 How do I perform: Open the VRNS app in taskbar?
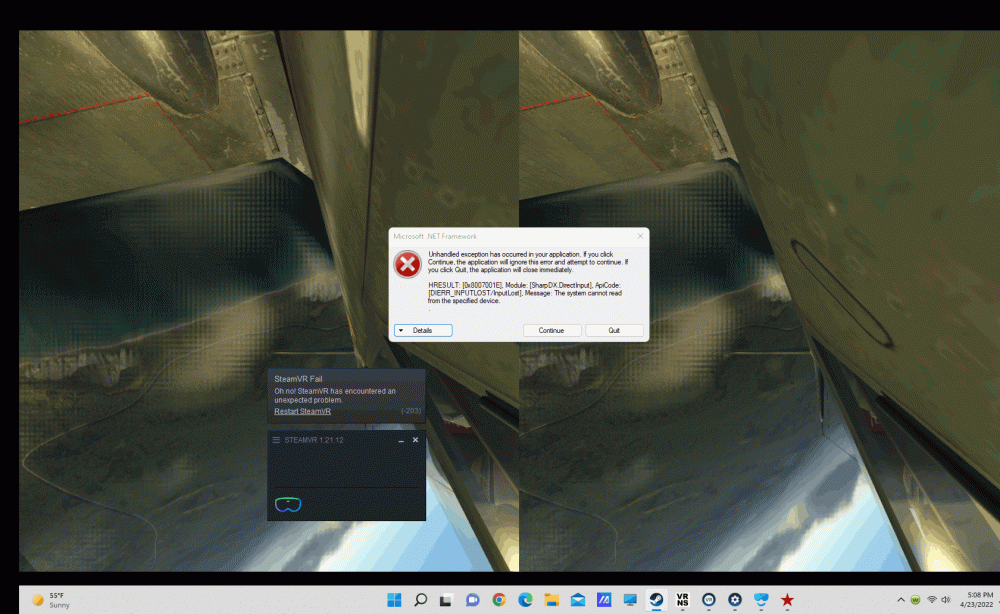click(x=682, y=600)
